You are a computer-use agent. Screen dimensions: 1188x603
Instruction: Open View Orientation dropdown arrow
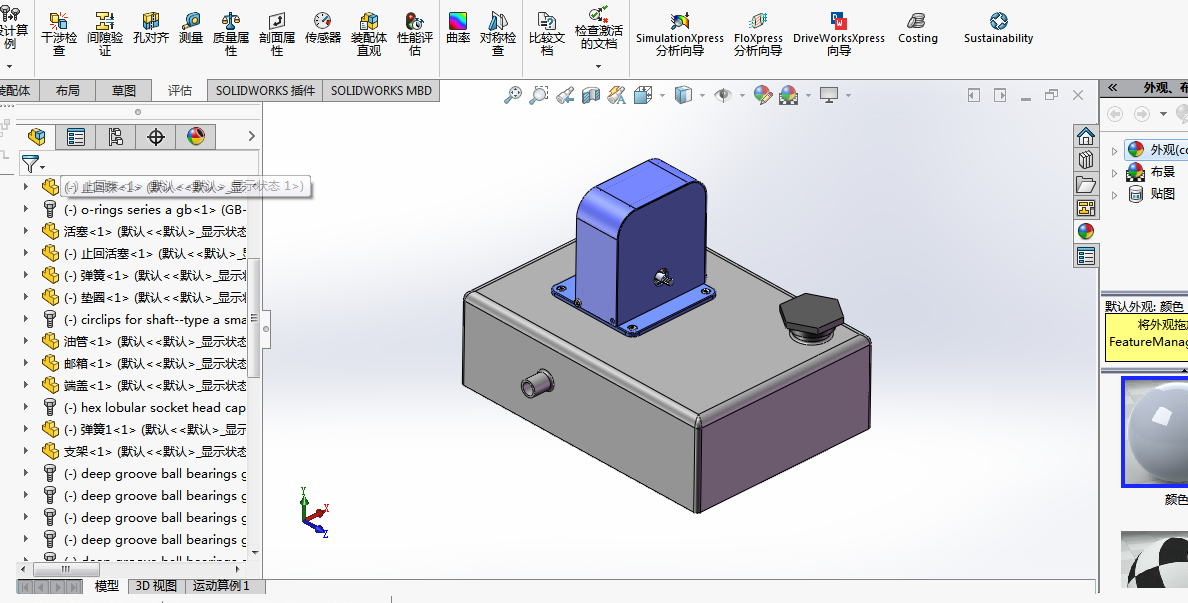coord(663,95)
